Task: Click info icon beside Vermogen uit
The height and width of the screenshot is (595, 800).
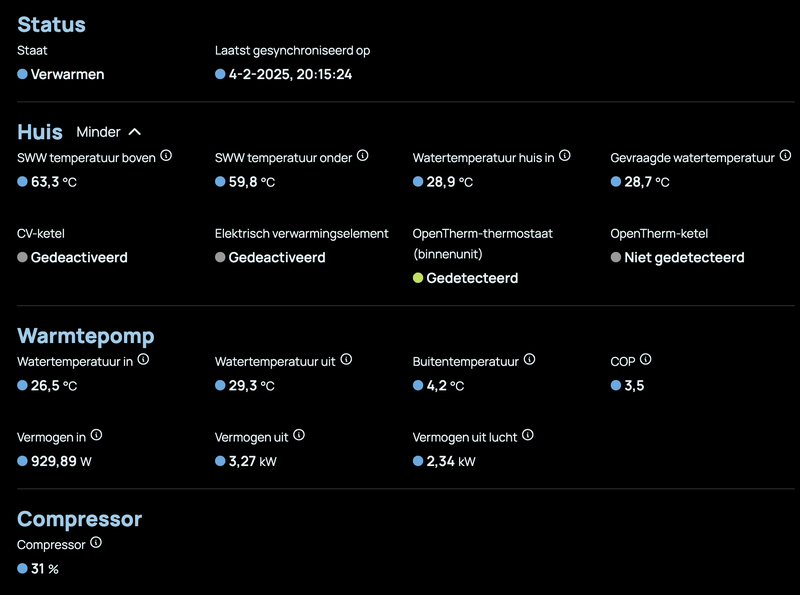Action: point(298,435)
